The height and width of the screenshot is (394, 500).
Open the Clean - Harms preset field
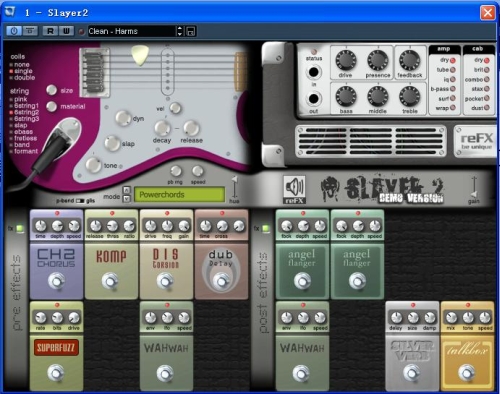(x=132, y=31)
